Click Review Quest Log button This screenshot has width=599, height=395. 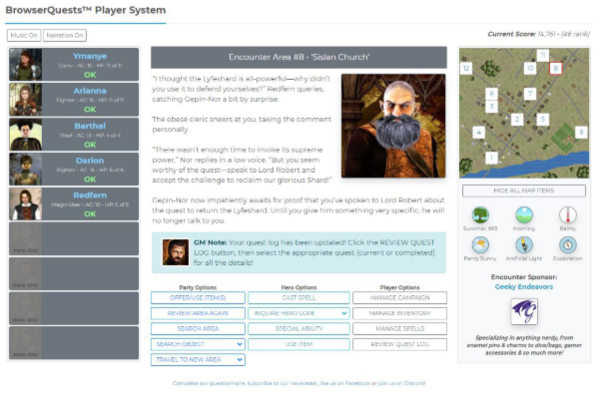(400, 344)
